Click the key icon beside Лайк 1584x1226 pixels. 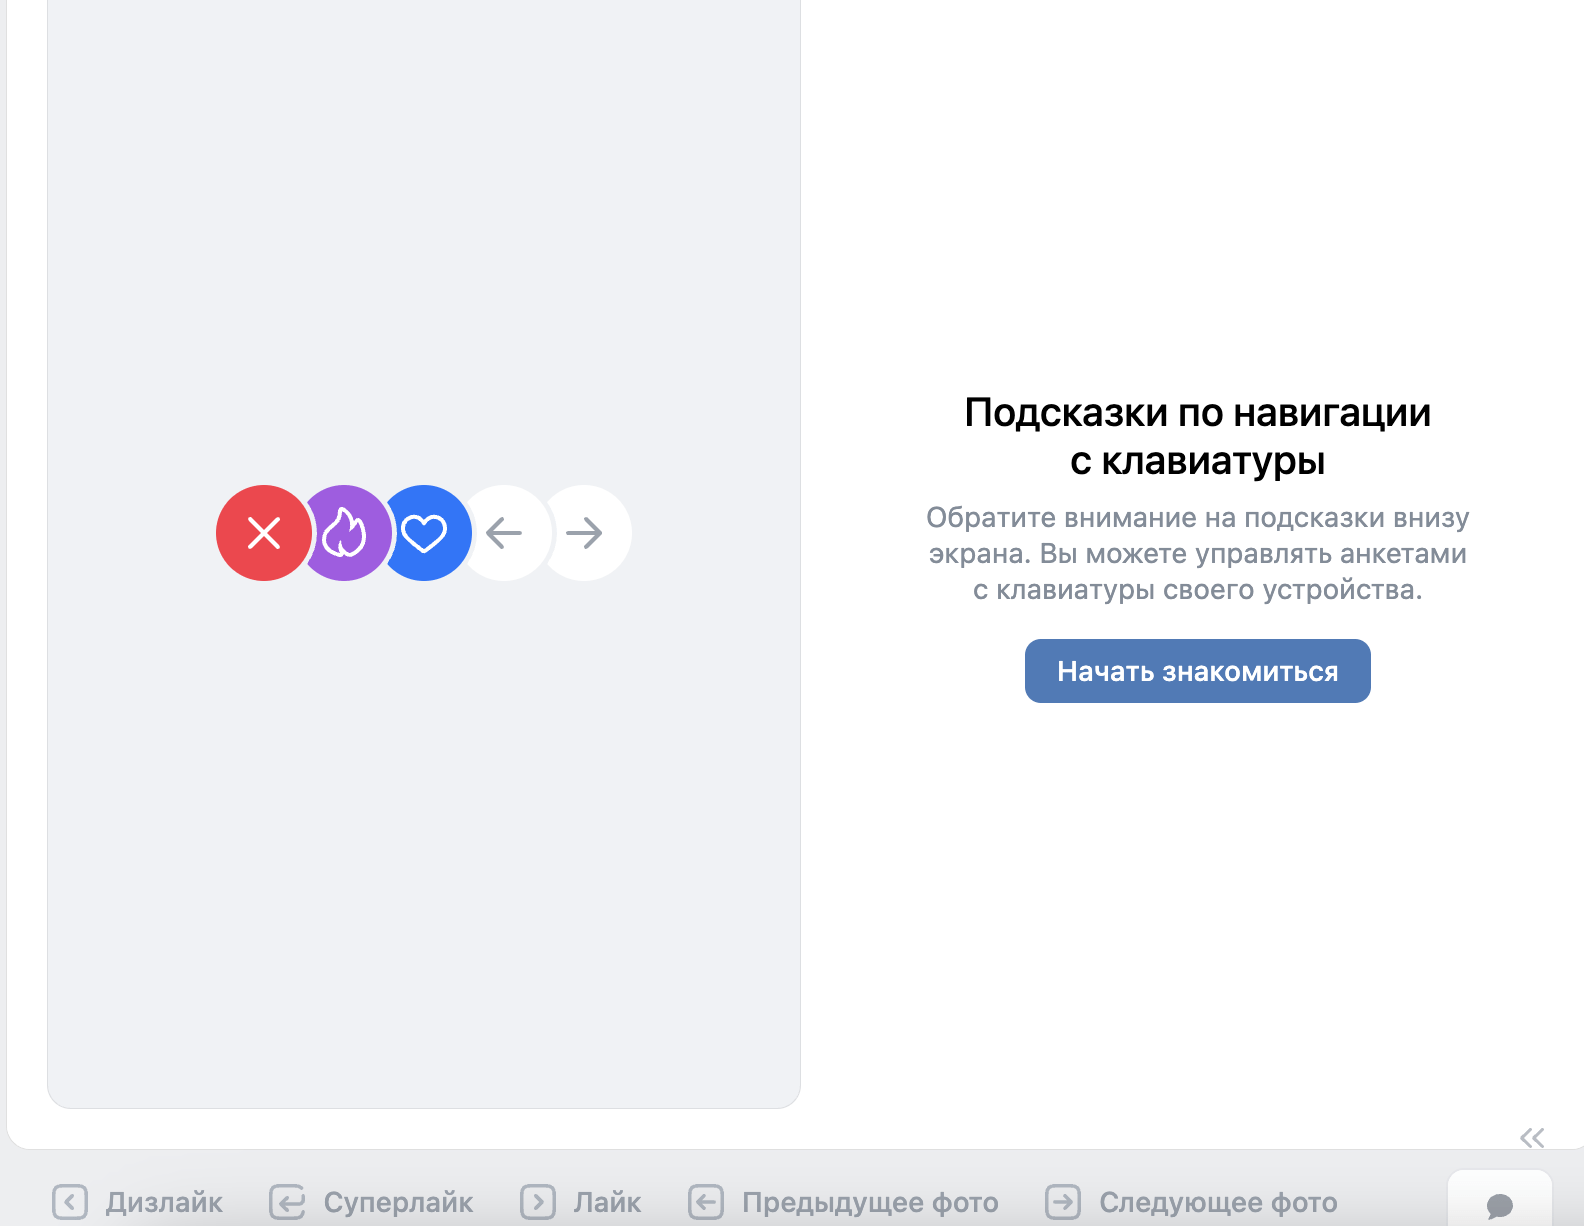pyautogui.click(x=538, y=1202)
